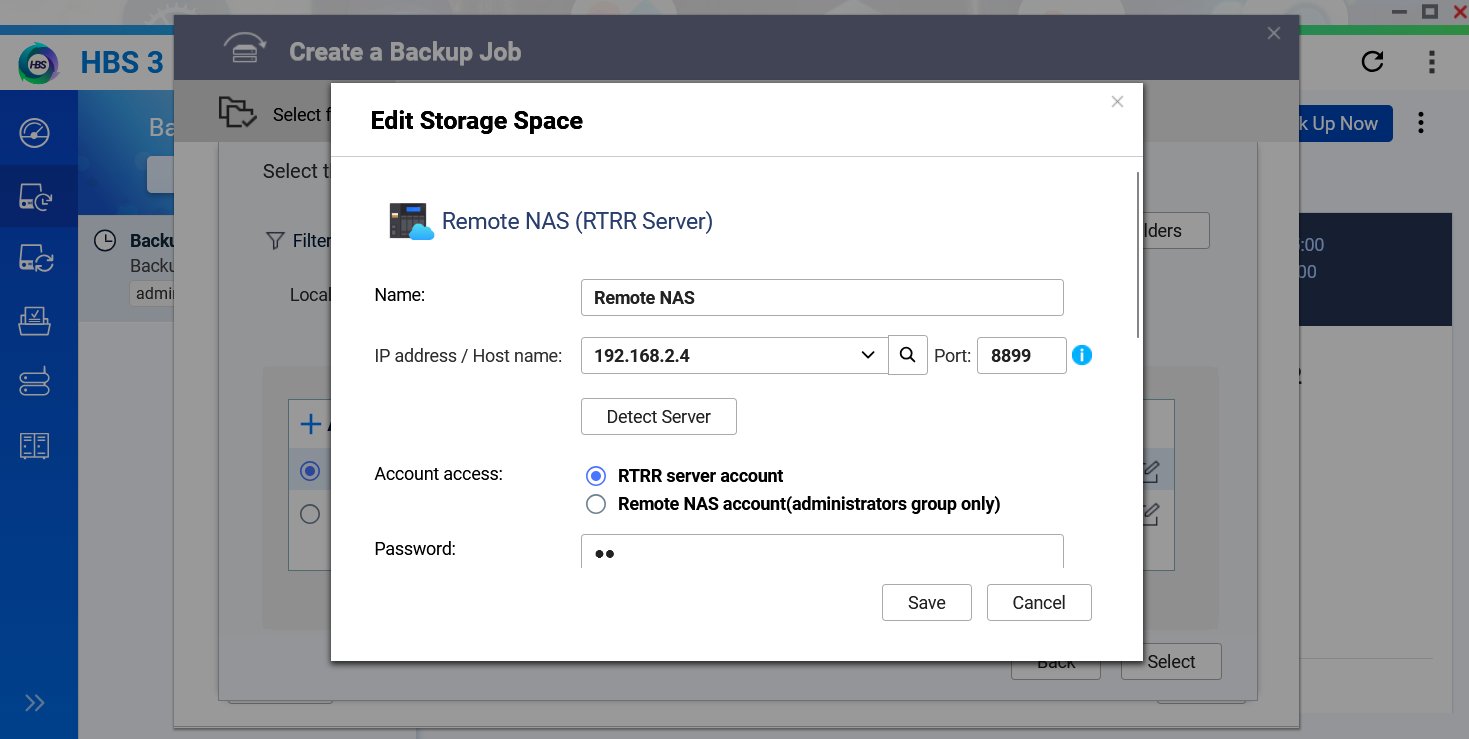The width and height of the screenshot is (1469, 739).
Task: Open the Services sidebar icon
Action: (x=35, y=445)
